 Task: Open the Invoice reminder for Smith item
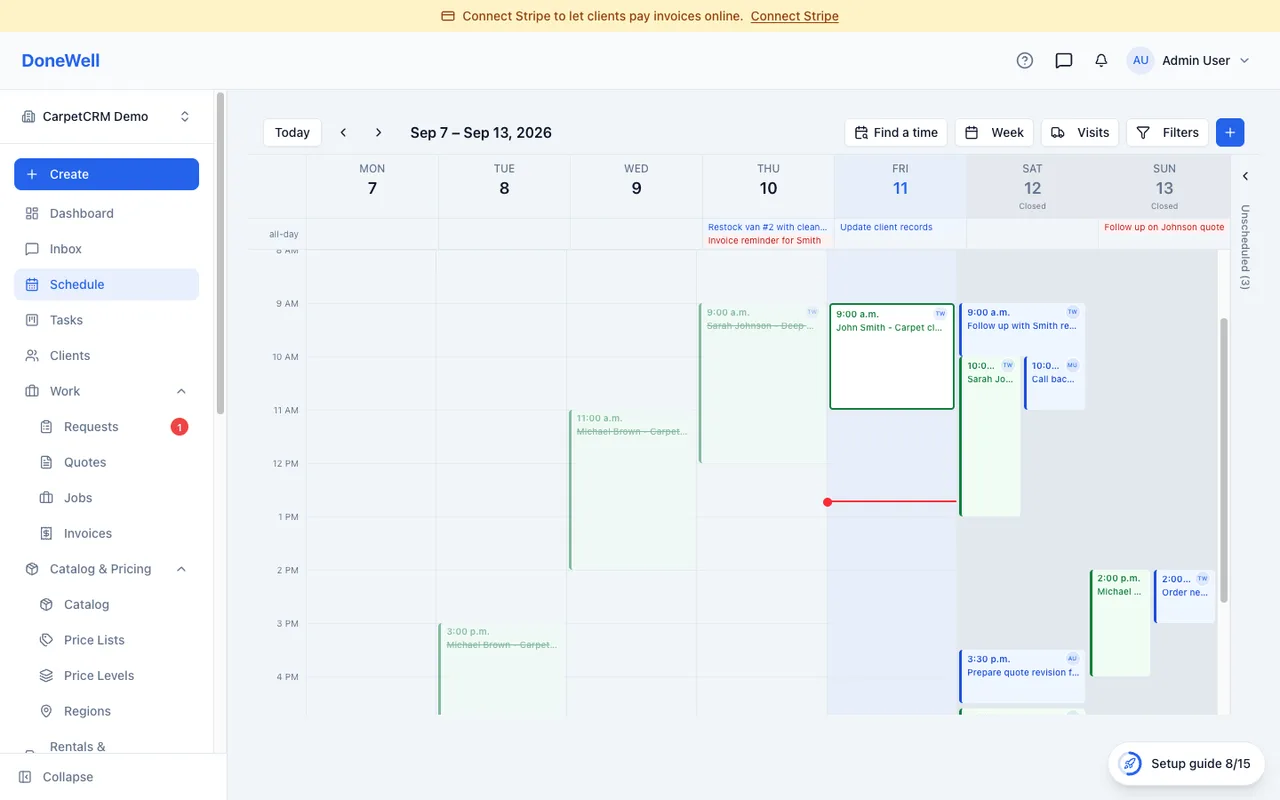point(764,241)
